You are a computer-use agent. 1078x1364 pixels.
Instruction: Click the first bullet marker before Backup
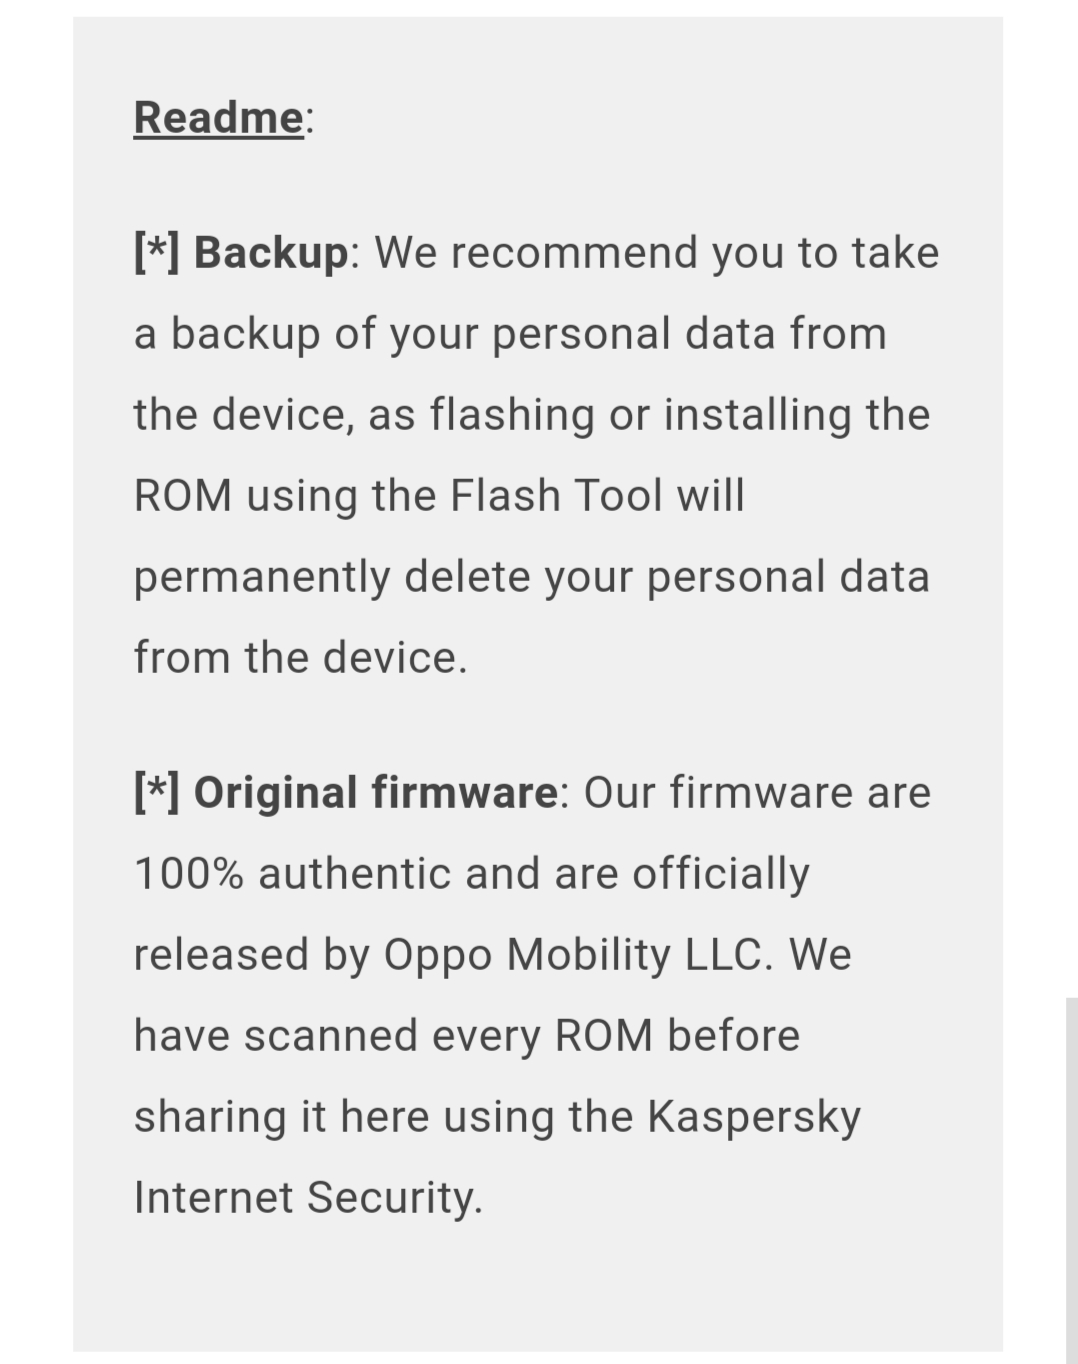pyautogui.click(x=157, y=252)
